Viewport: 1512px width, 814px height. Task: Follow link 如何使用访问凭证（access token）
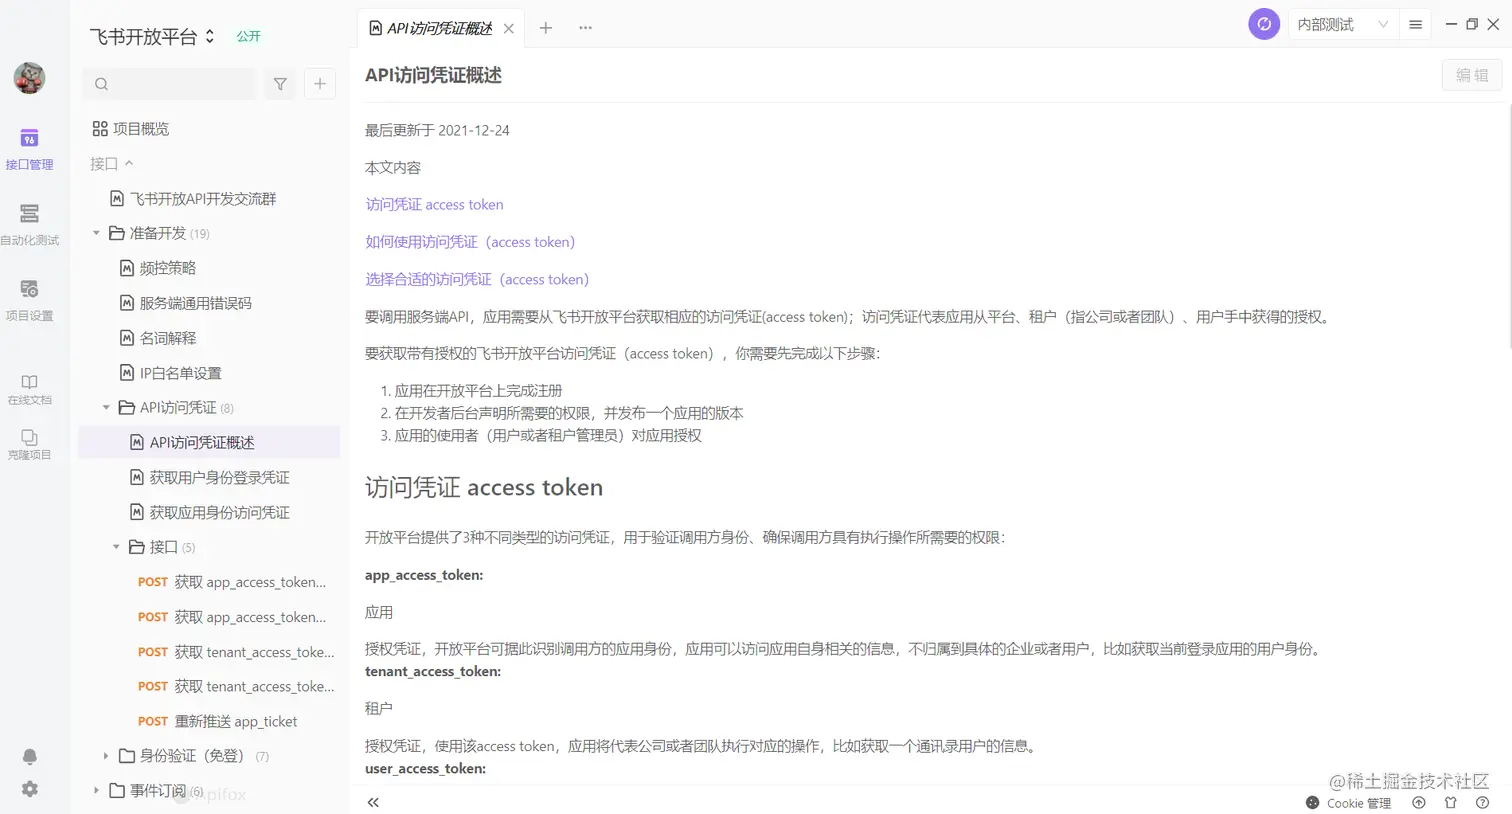pos(470,242)
